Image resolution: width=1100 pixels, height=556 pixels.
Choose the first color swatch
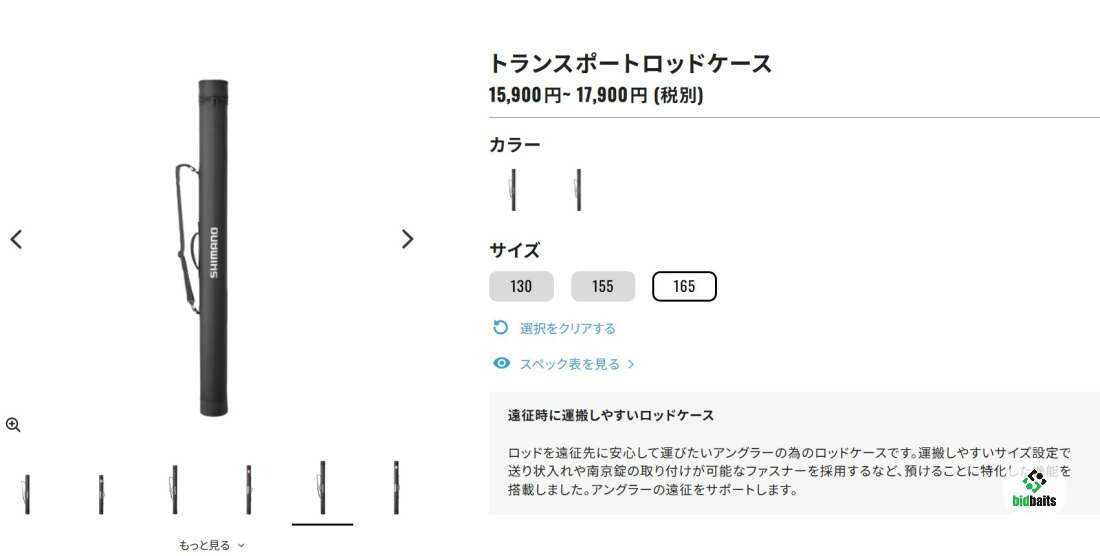point(514,189)
